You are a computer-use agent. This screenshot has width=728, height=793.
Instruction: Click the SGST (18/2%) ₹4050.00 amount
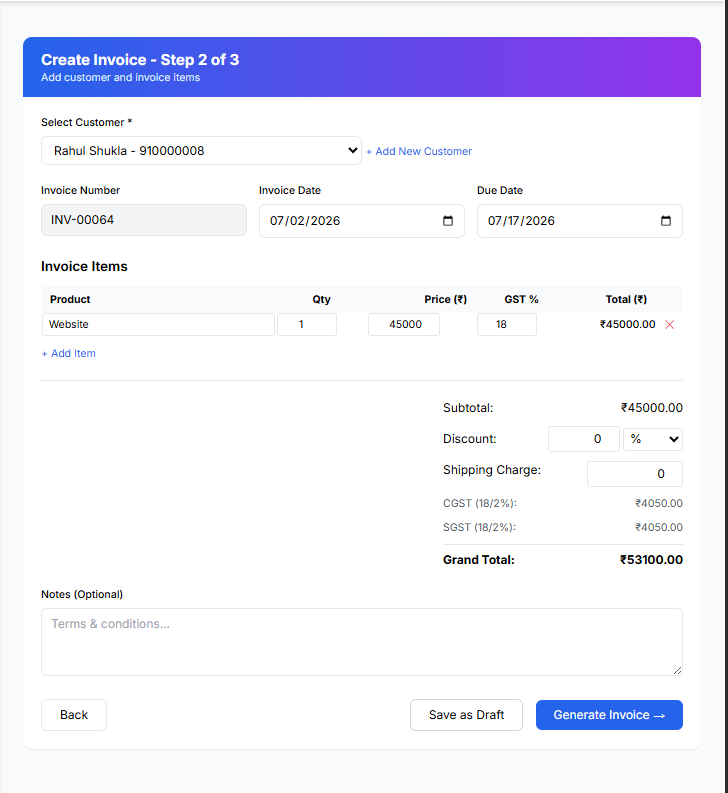659,527
